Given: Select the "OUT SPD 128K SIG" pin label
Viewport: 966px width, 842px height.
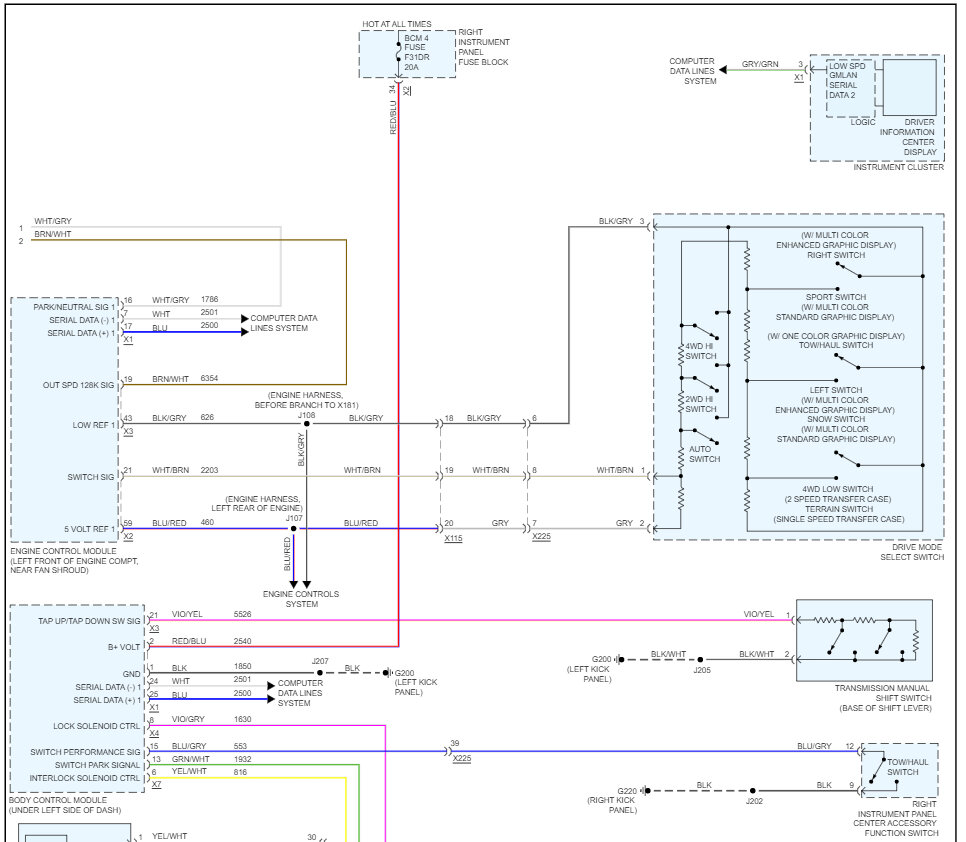Looking at the screenshot, I should click(78, 385).
